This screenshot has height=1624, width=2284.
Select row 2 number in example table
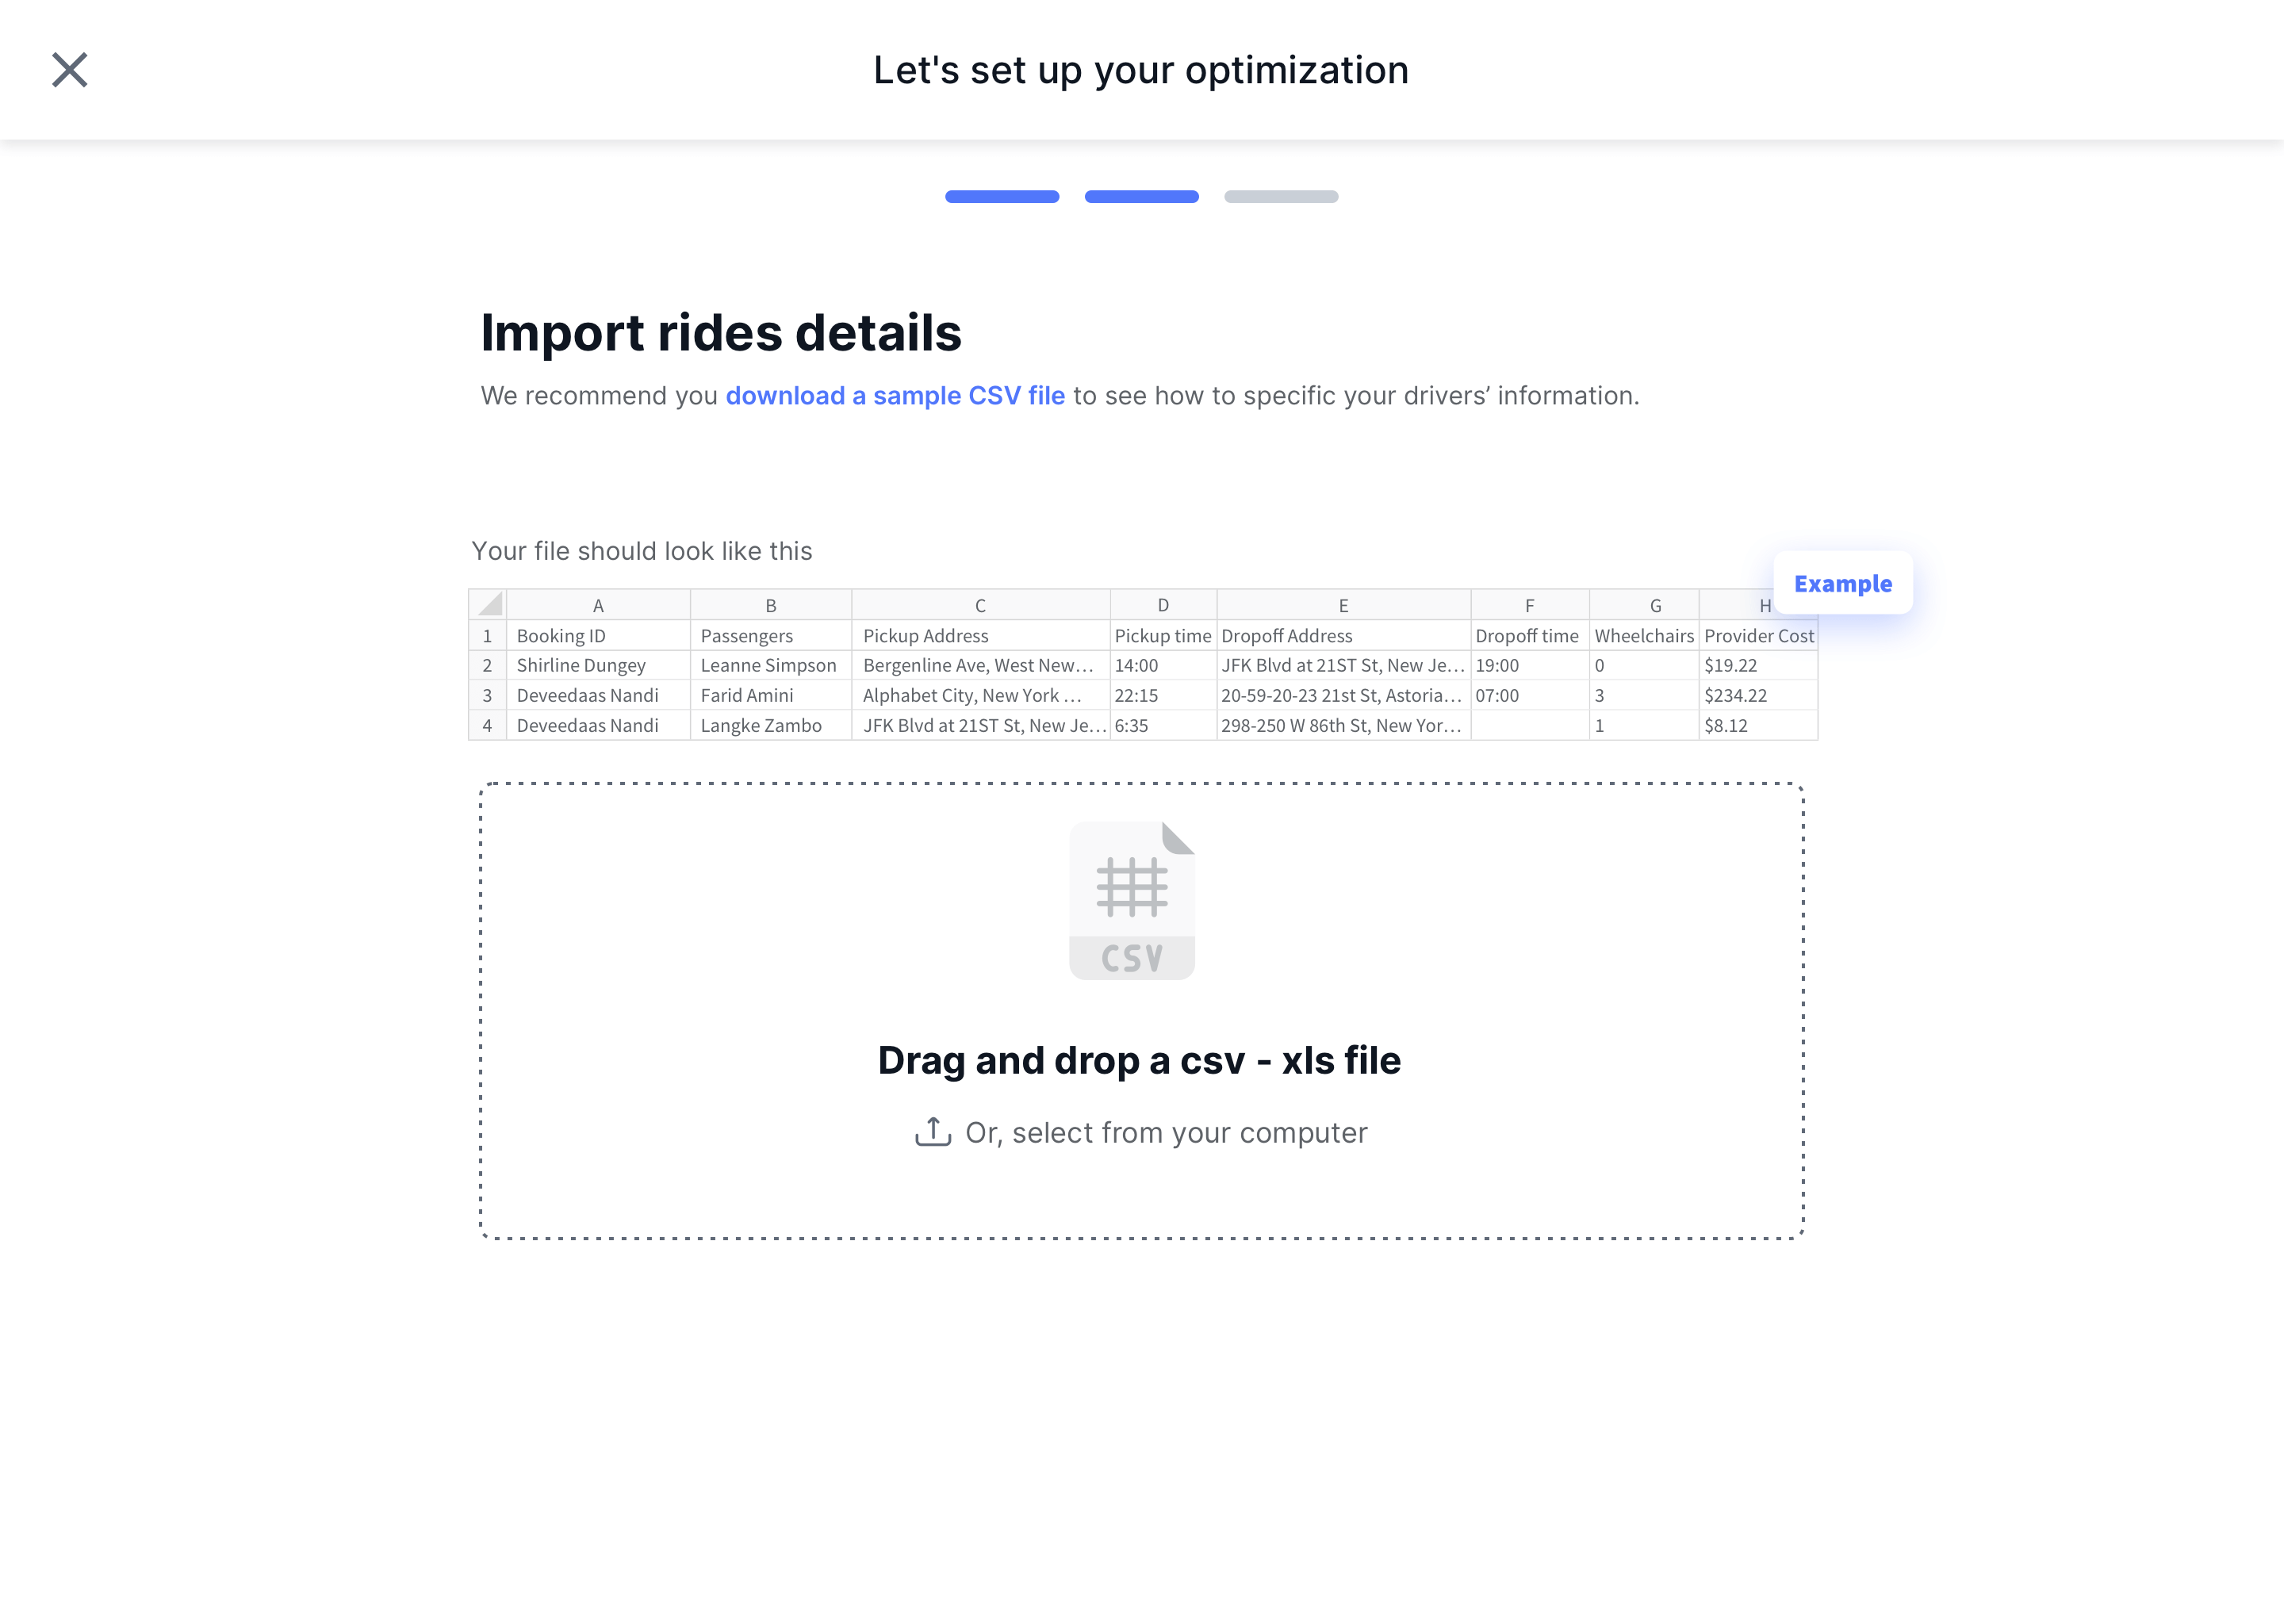[487, 666]
